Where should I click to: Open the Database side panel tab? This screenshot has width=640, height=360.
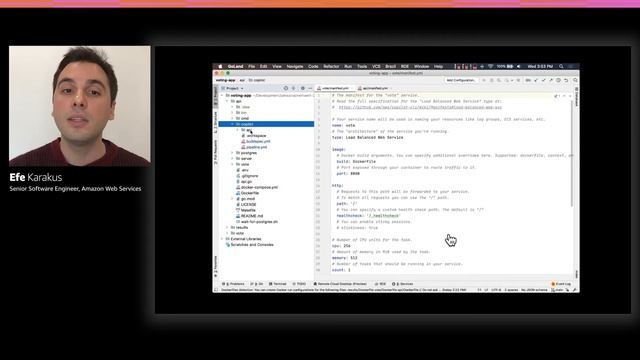coord(576,97)
